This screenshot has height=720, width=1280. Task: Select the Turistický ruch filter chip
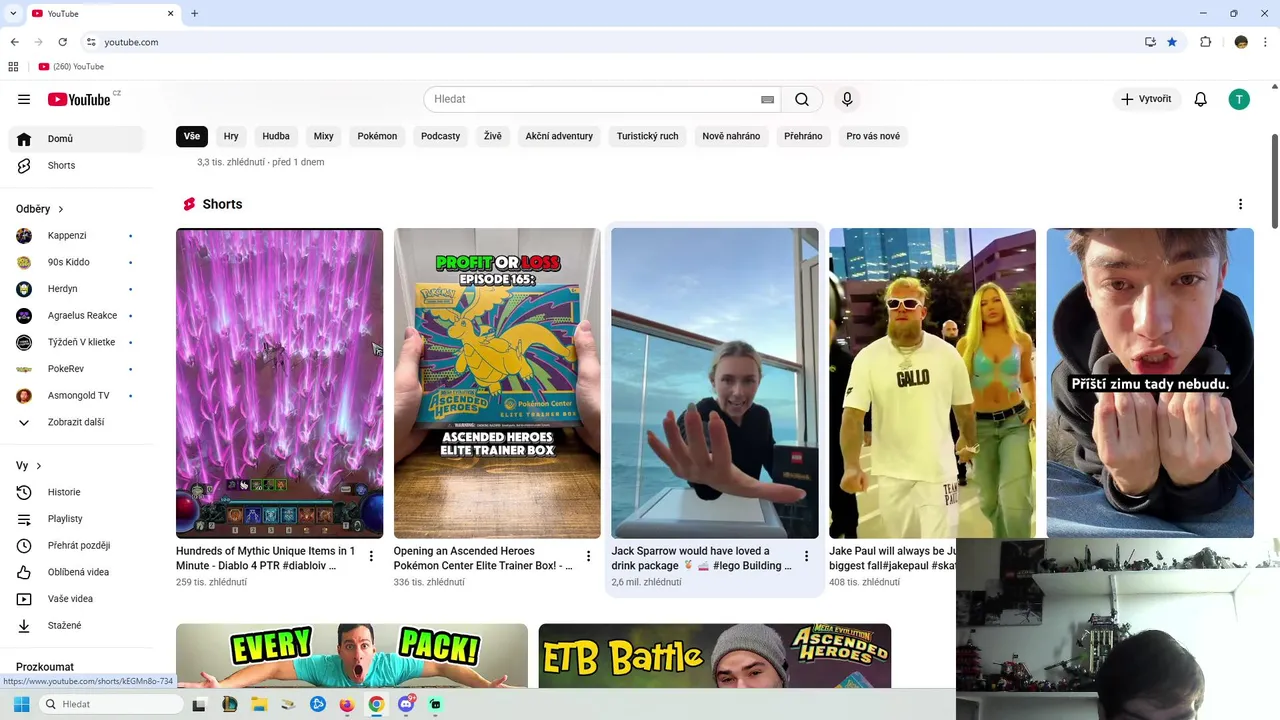[x=647, y=136]
